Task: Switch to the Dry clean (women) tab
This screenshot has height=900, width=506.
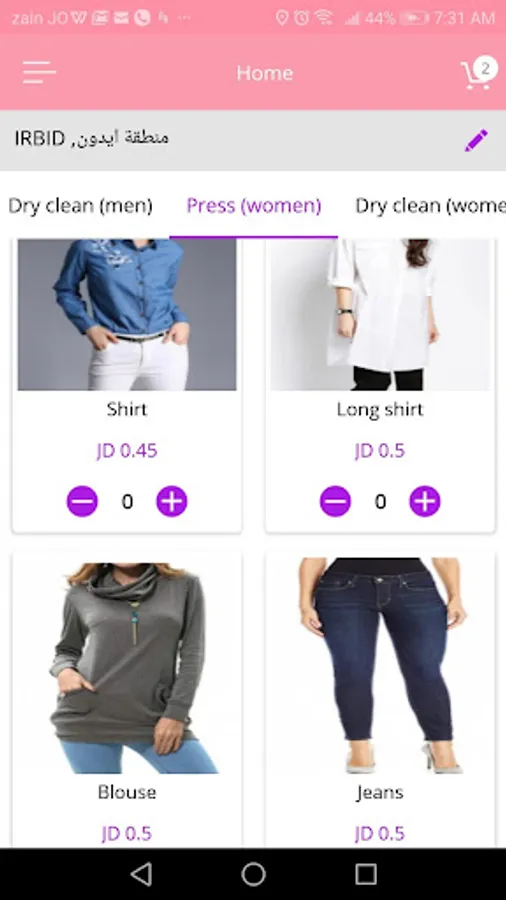Action: tap(430, 205)
